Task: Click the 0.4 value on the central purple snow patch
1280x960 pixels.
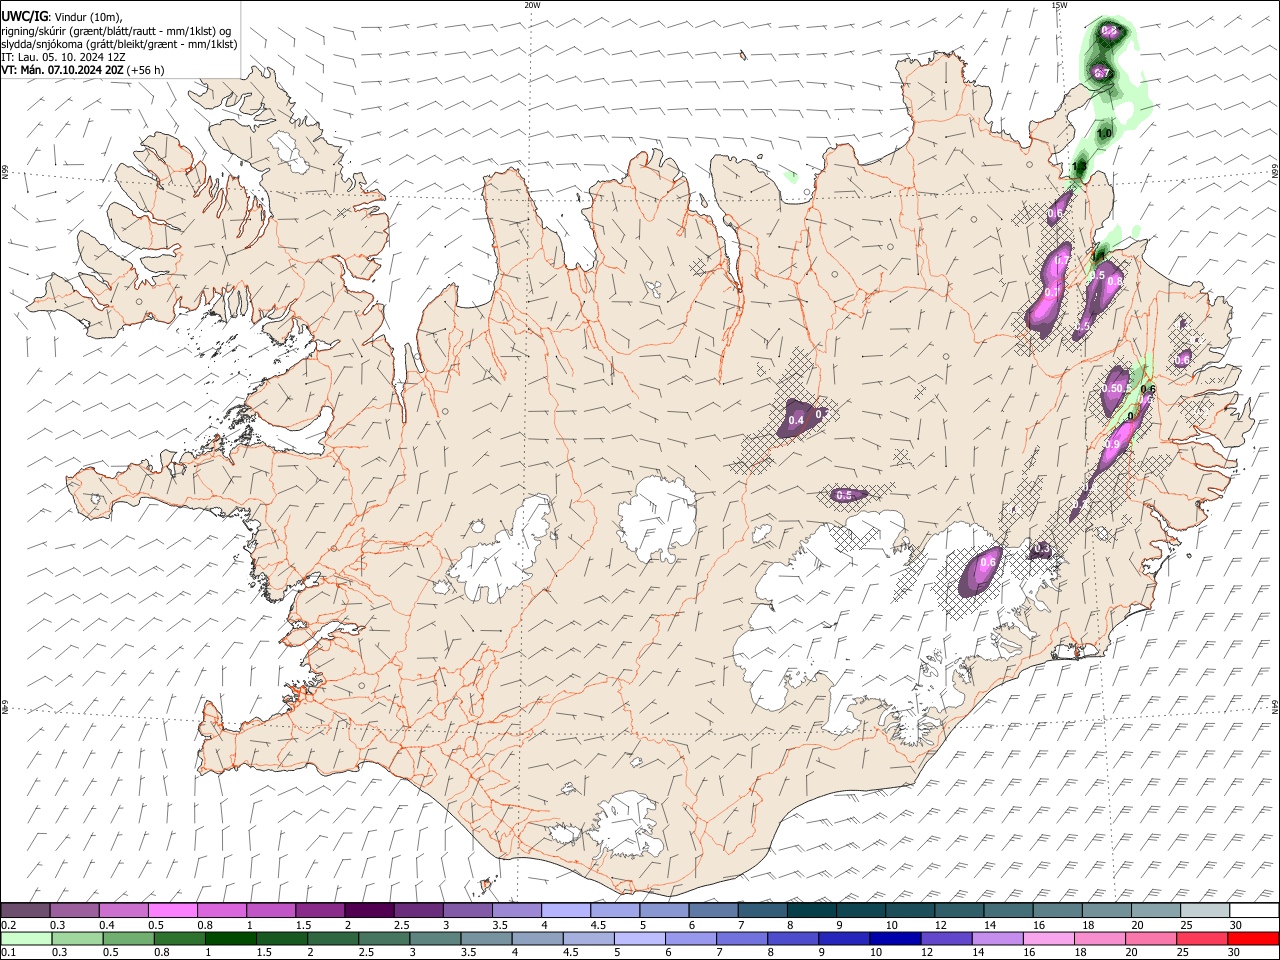Action: click(x=796, y=421)
